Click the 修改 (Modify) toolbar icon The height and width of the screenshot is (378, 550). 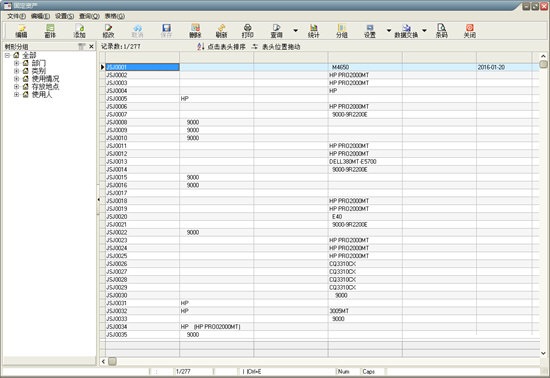tap(108, 31)
